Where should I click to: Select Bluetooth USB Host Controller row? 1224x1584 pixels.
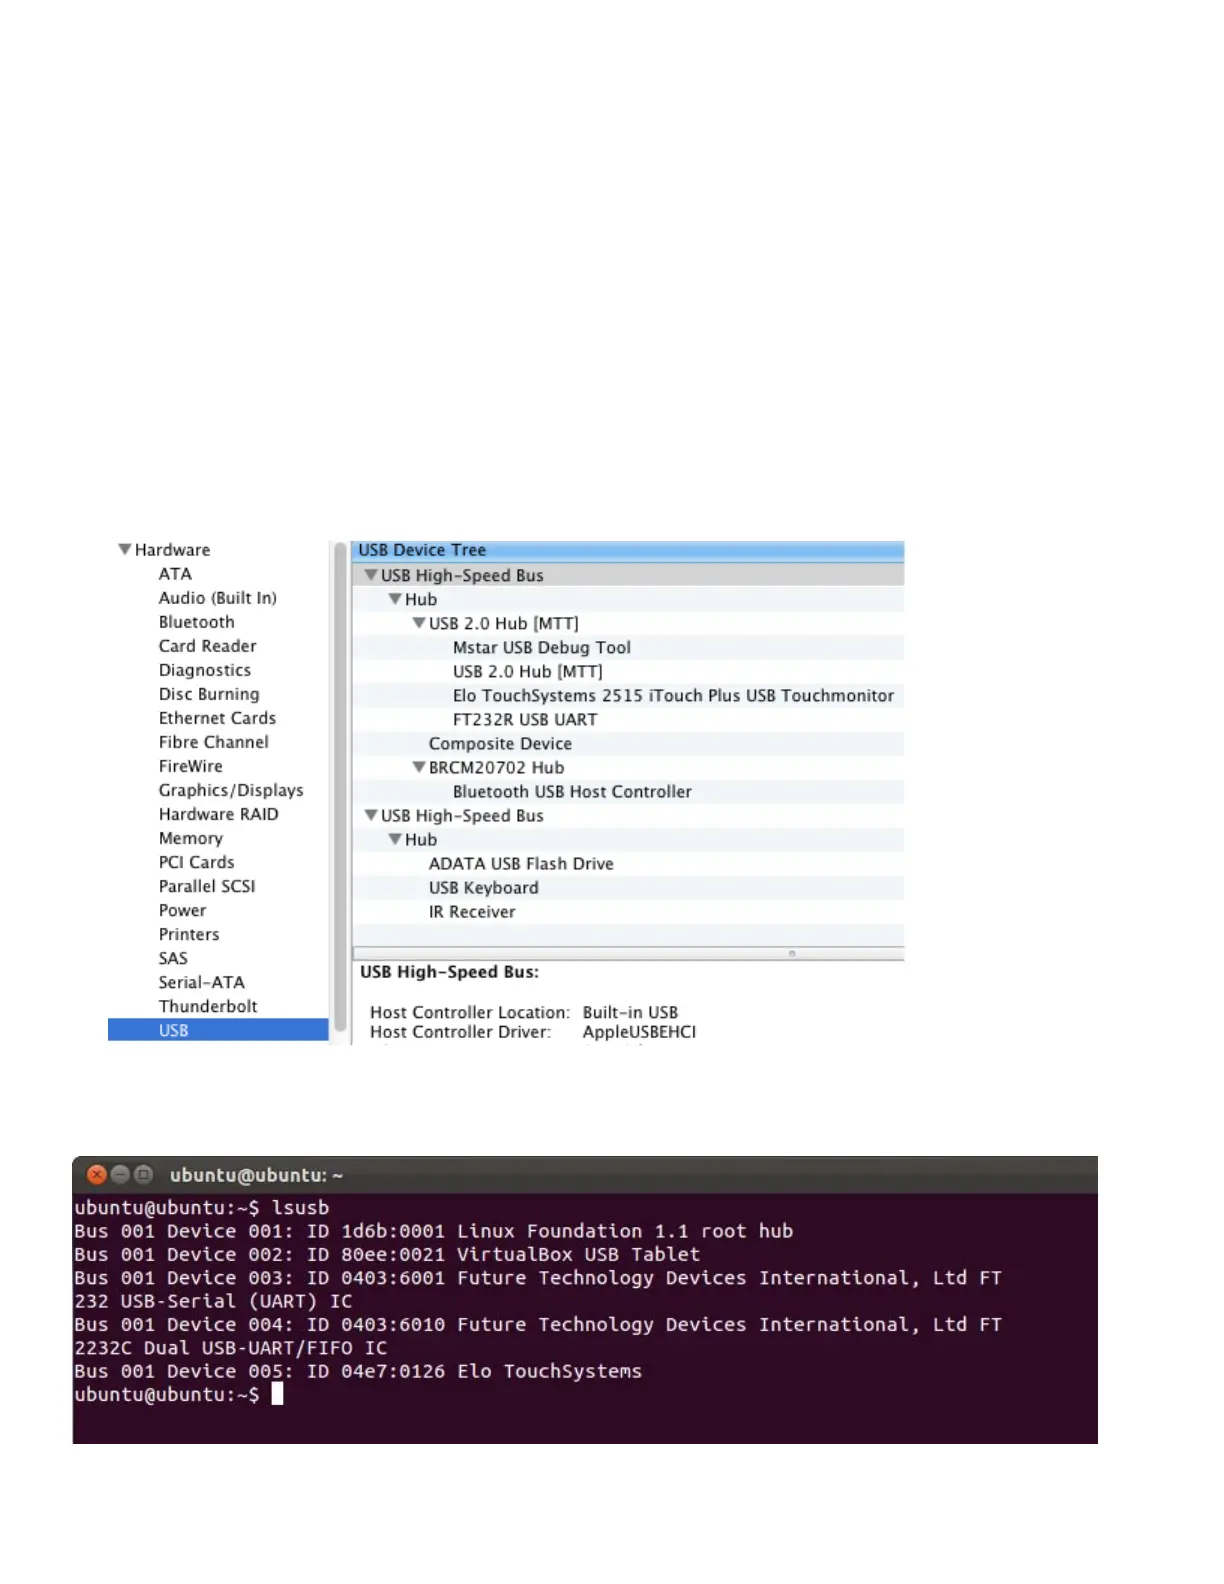pos(571,791)
